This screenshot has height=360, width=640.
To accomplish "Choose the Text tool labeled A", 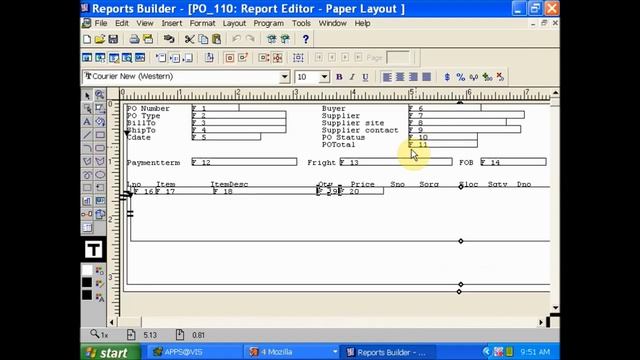I will [x=87, y=122].
